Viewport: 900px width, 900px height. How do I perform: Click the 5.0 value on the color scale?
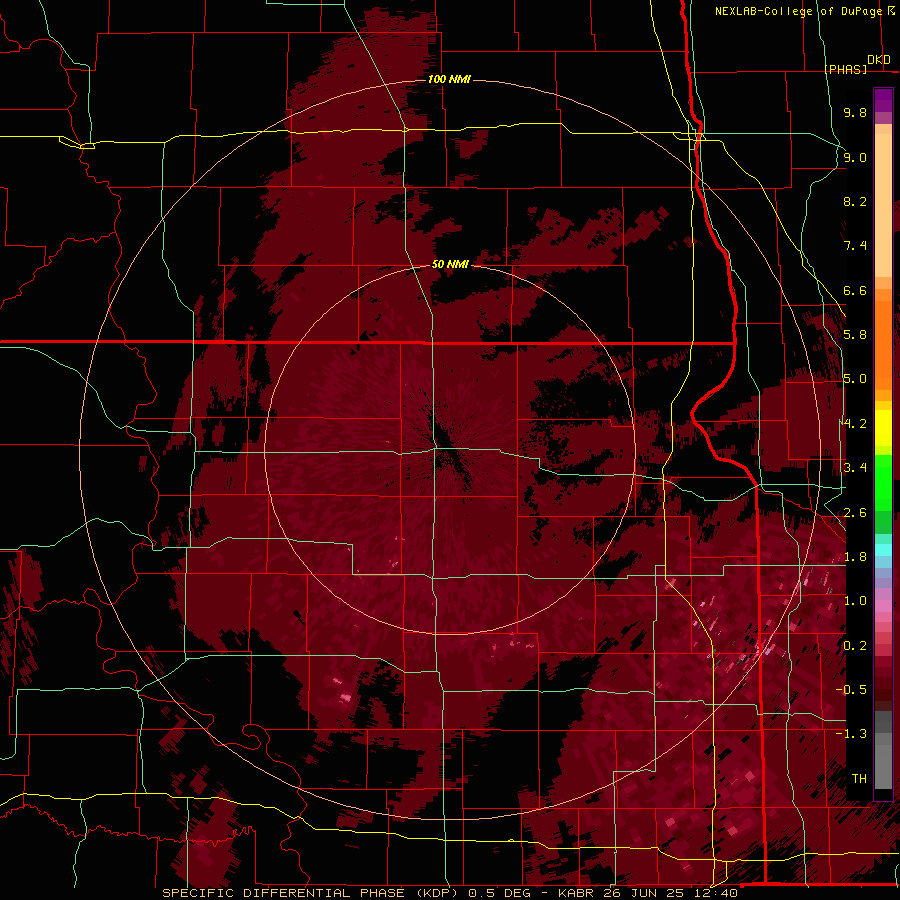tap(855, 379)
